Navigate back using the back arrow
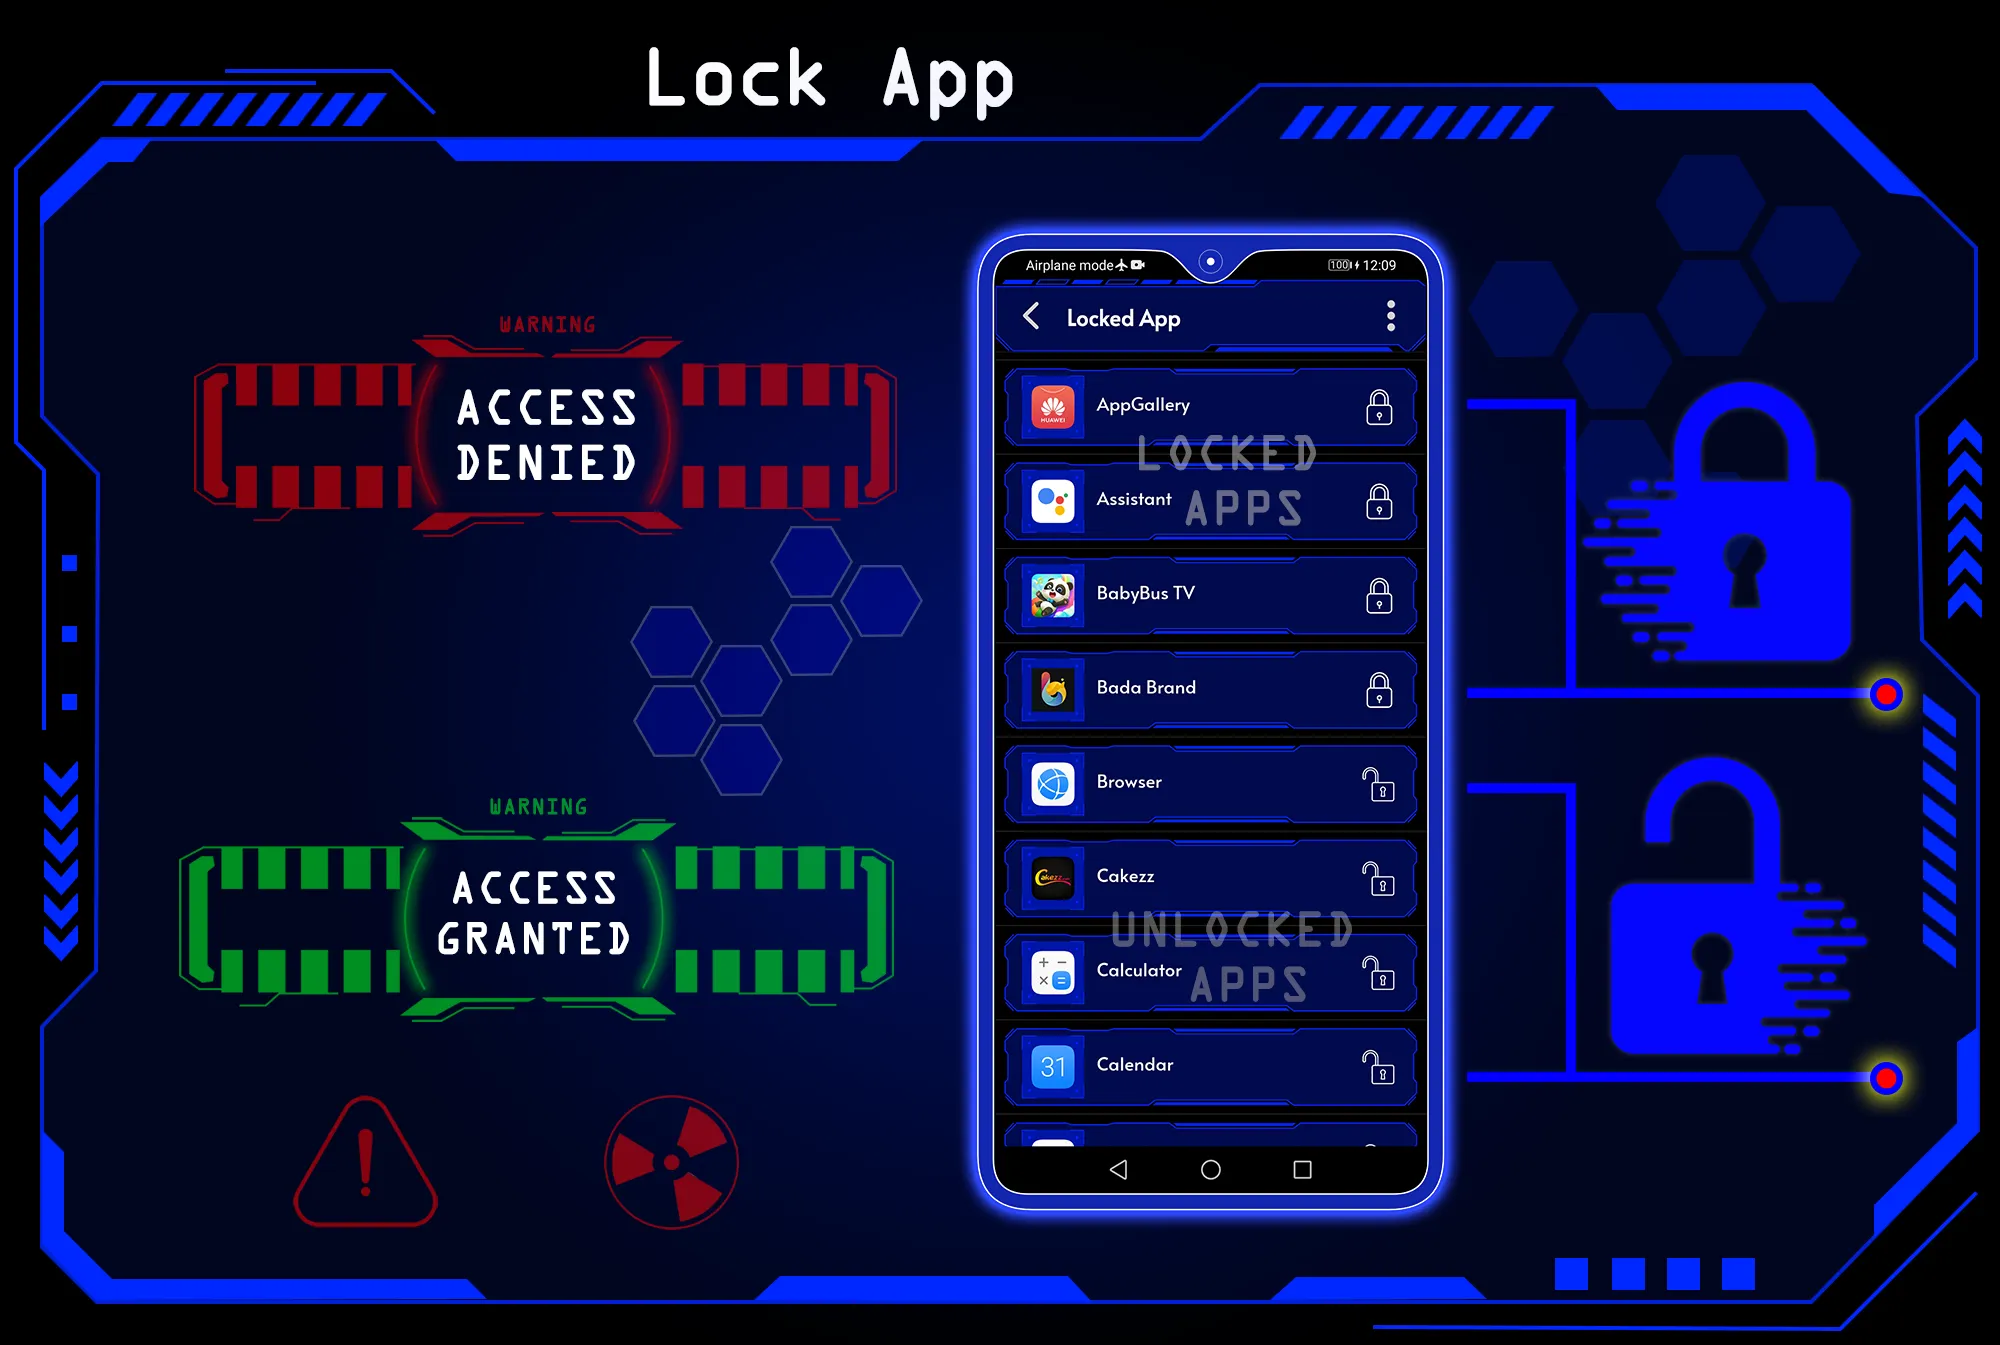This screenshot has height=1345, width=2000. click(1028, 317)
